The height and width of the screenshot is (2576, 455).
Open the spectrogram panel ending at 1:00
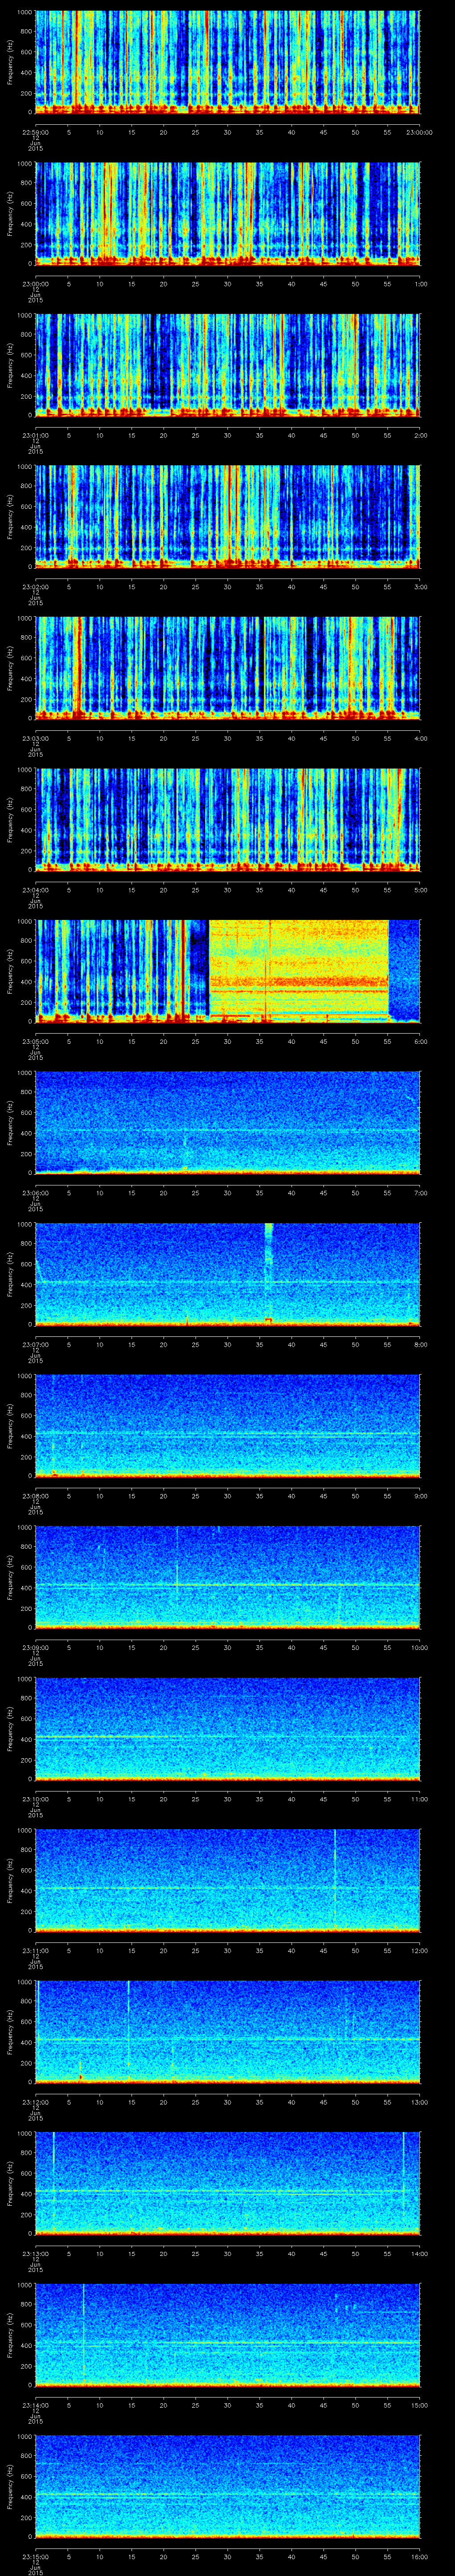tap(228, 214)
